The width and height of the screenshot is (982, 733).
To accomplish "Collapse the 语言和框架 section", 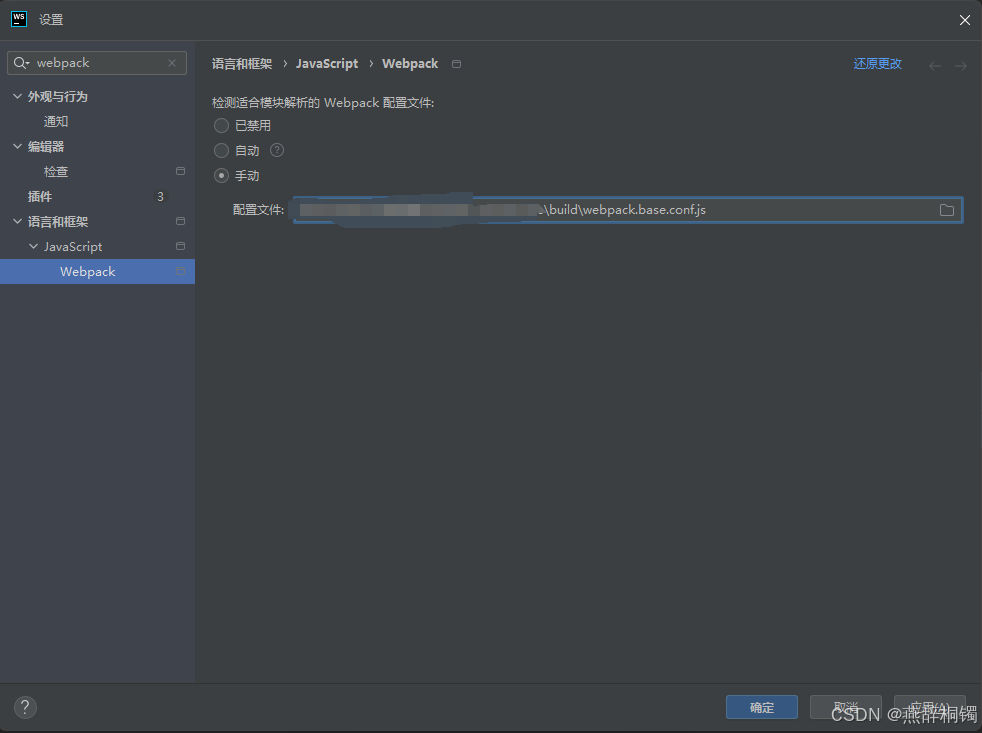I will pos(18,221).
